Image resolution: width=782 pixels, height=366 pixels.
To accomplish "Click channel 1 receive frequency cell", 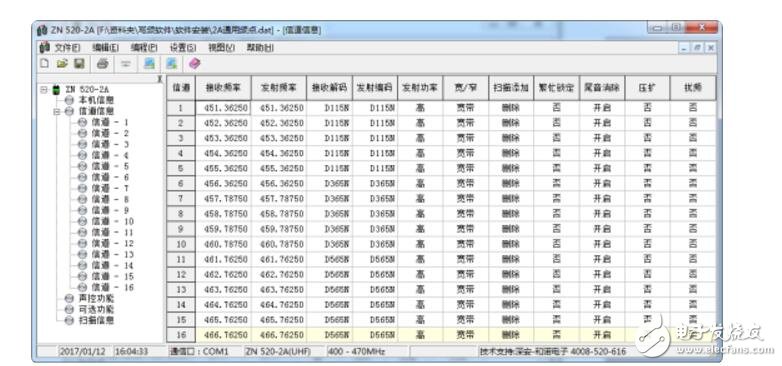I will point(223,108).
